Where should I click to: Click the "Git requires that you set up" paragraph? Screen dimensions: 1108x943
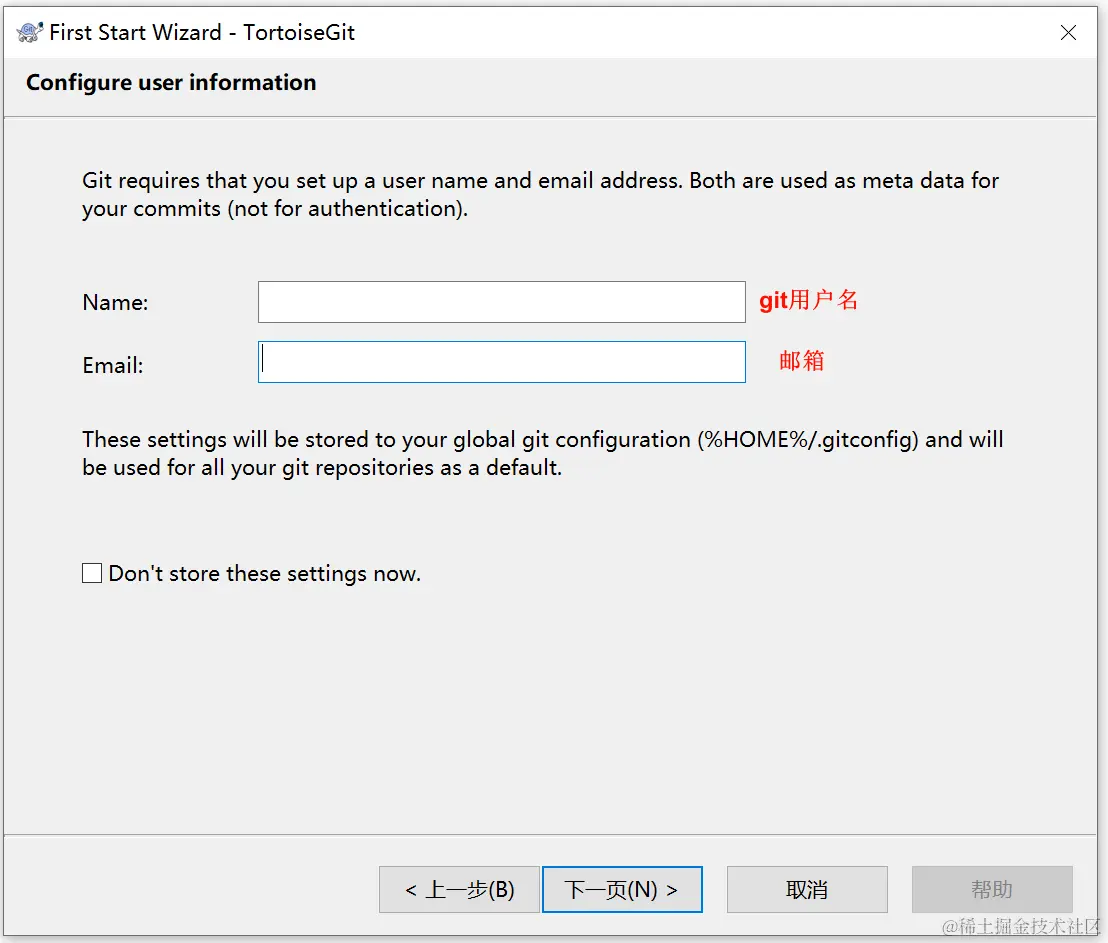(541, 194)
